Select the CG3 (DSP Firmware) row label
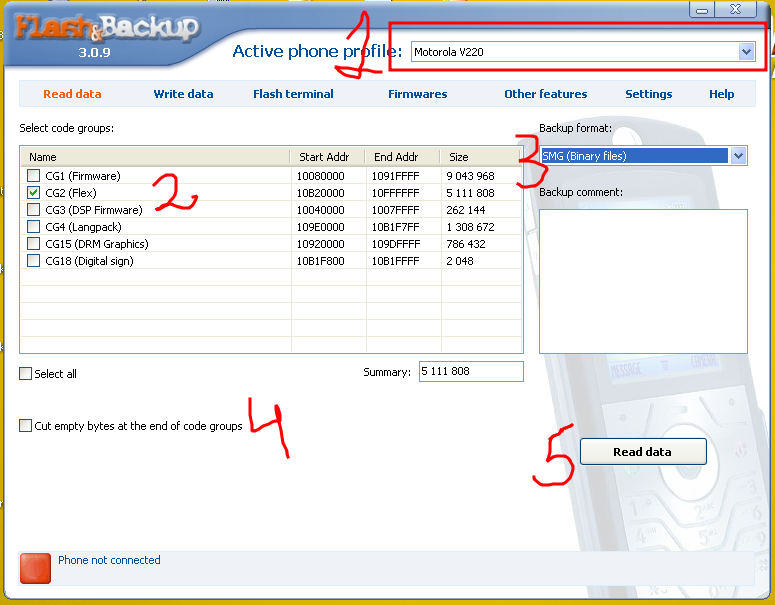775x605 pixels. (93, 210)
